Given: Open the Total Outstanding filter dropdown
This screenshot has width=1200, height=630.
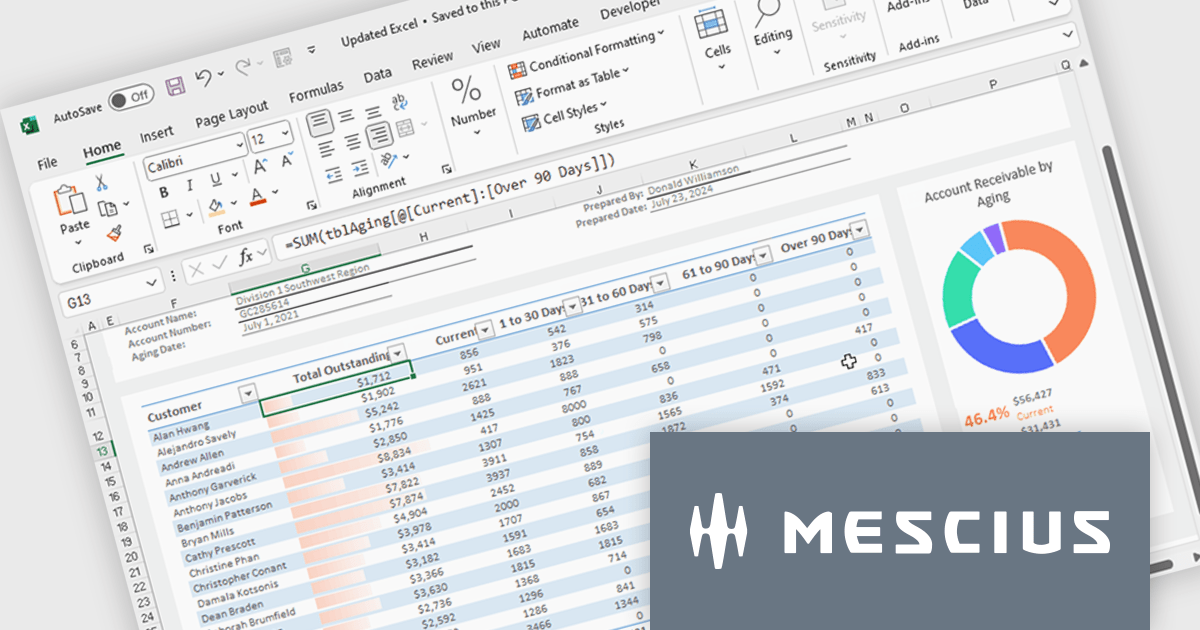Looking at the screenshot, I should click(x=398, y=353).
